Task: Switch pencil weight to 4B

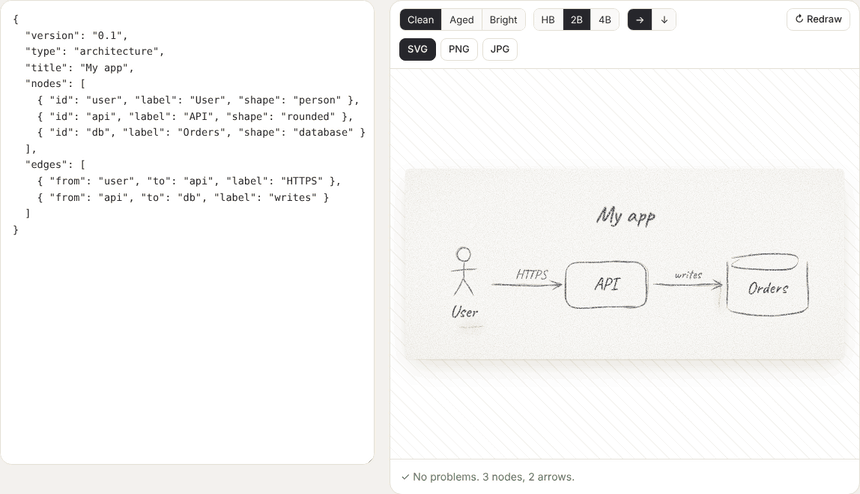Action: 604,20
